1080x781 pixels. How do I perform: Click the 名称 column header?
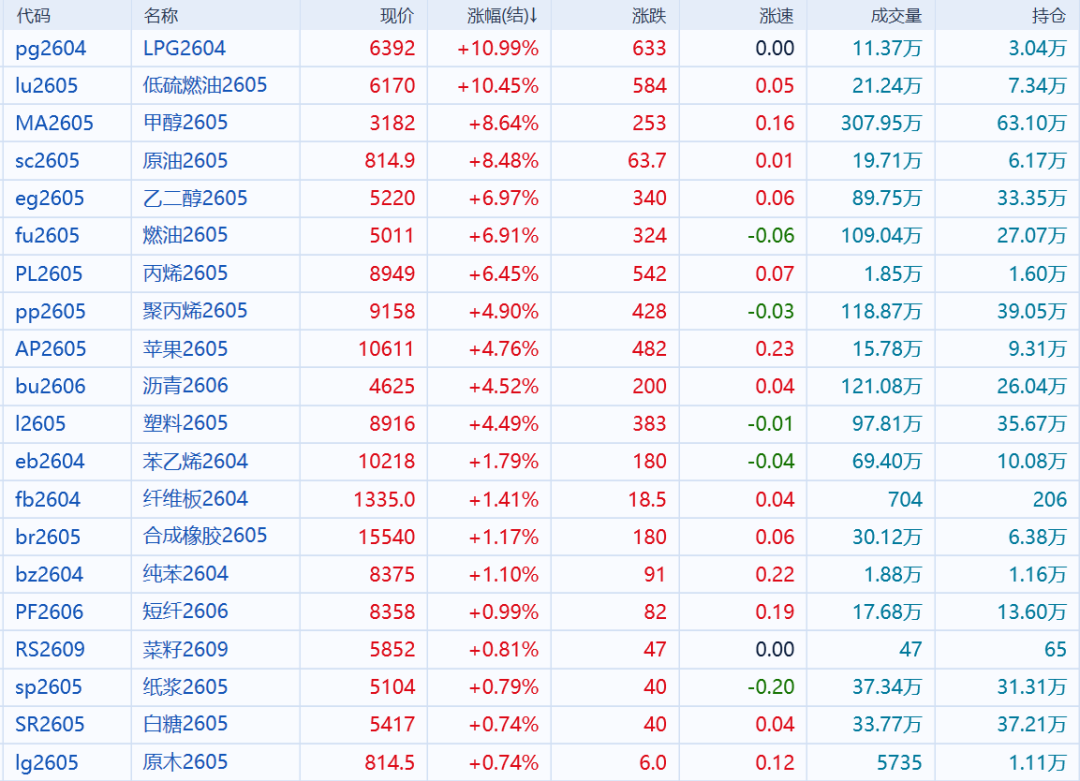click(161, 15)
